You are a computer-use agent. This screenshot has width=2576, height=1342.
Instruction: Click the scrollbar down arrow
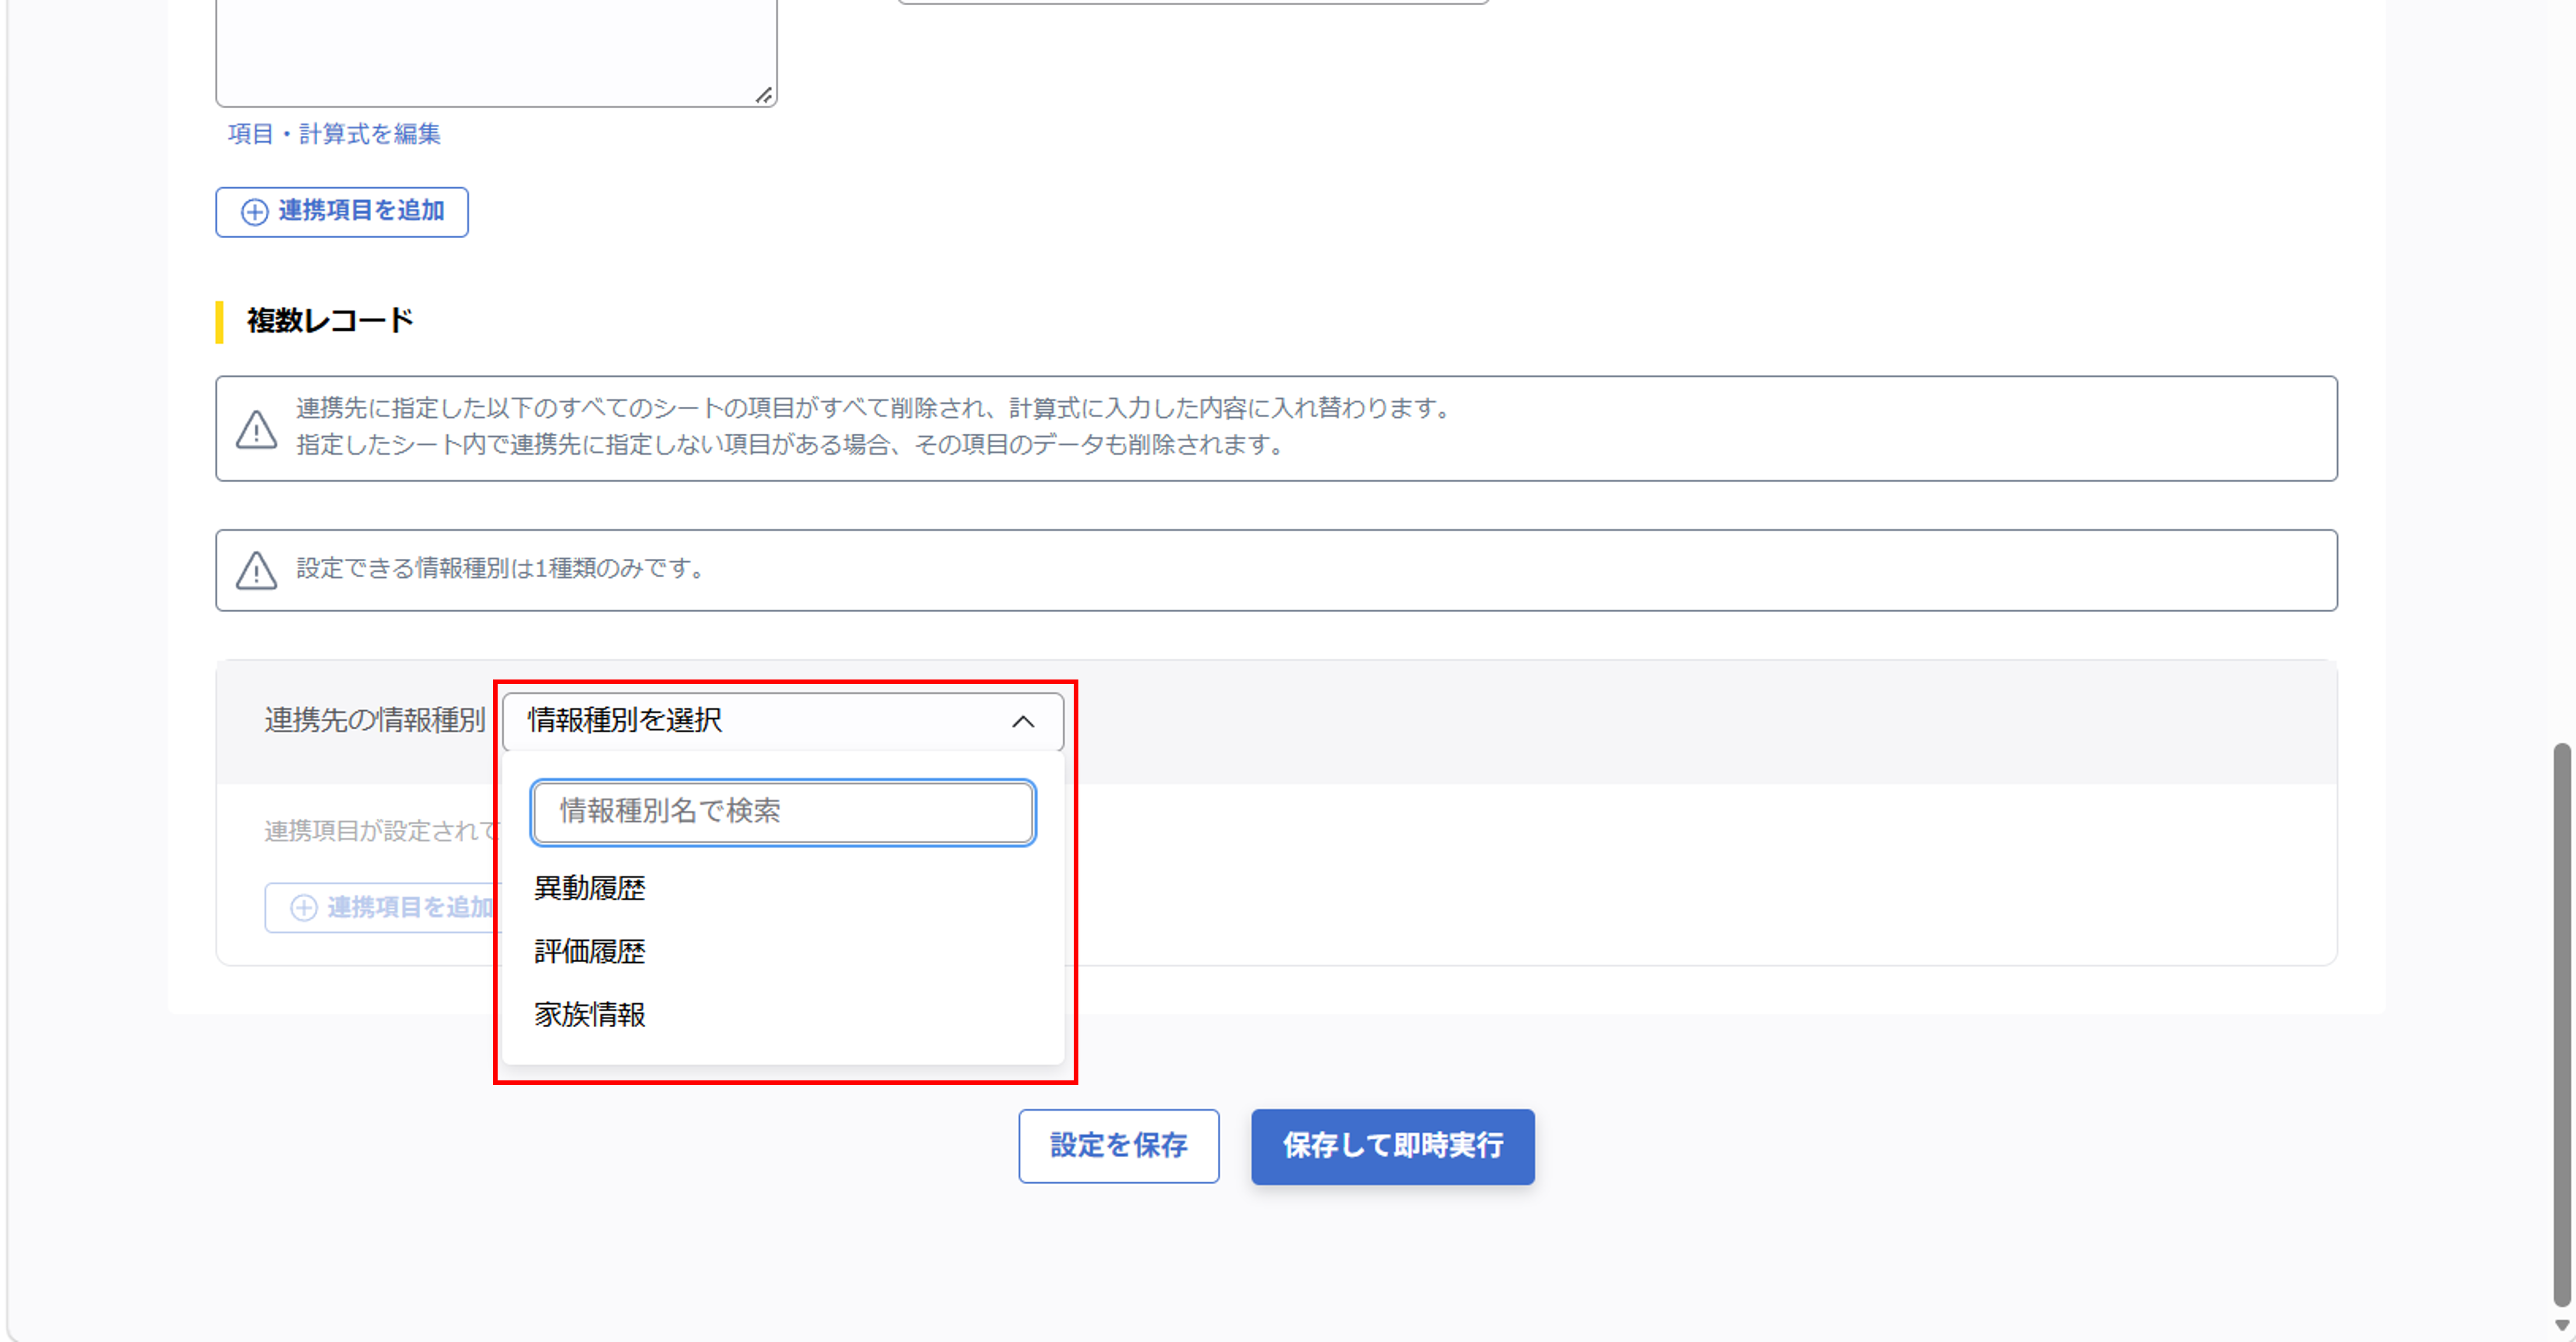point(2562,1325)
